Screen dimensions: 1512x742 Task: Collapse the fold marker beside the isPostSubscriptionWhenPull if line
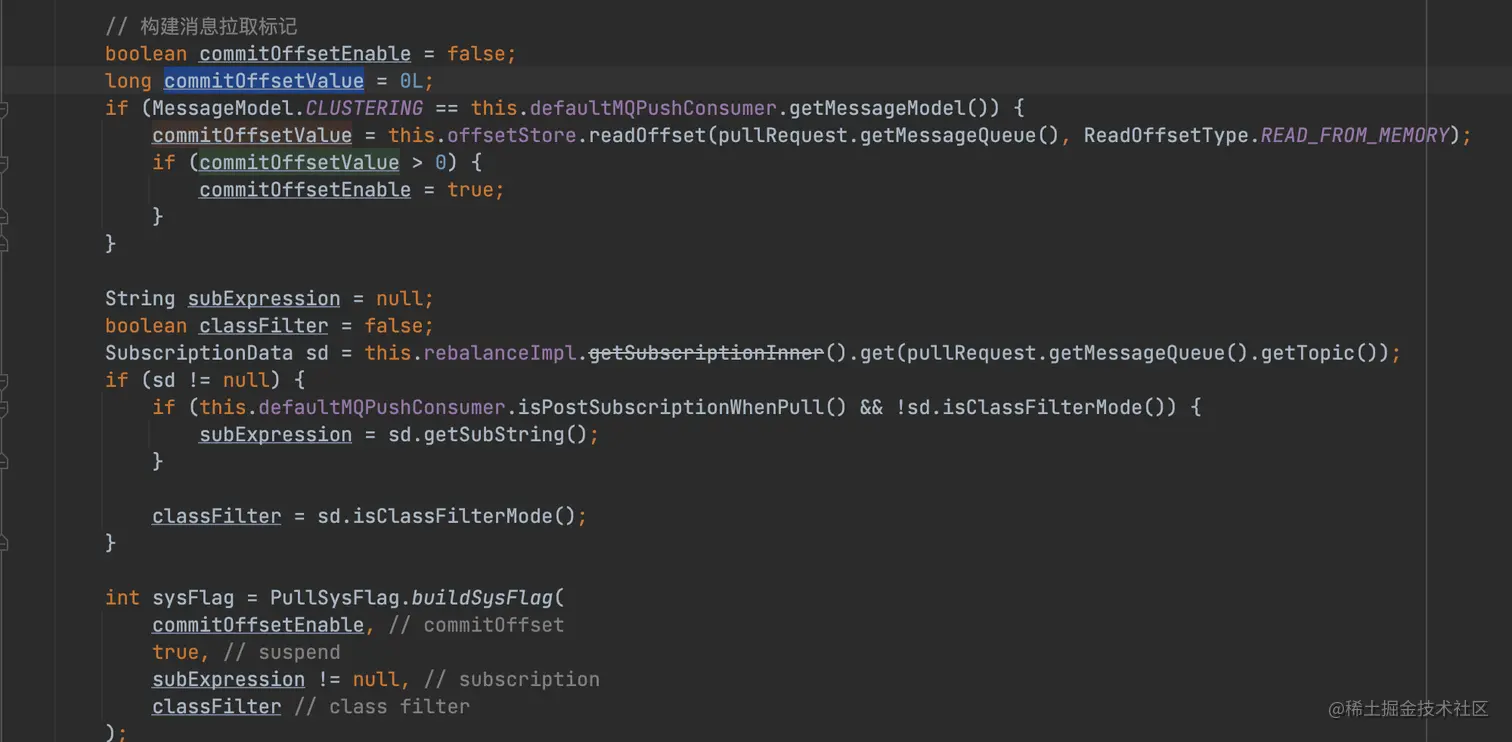point(4,407)
